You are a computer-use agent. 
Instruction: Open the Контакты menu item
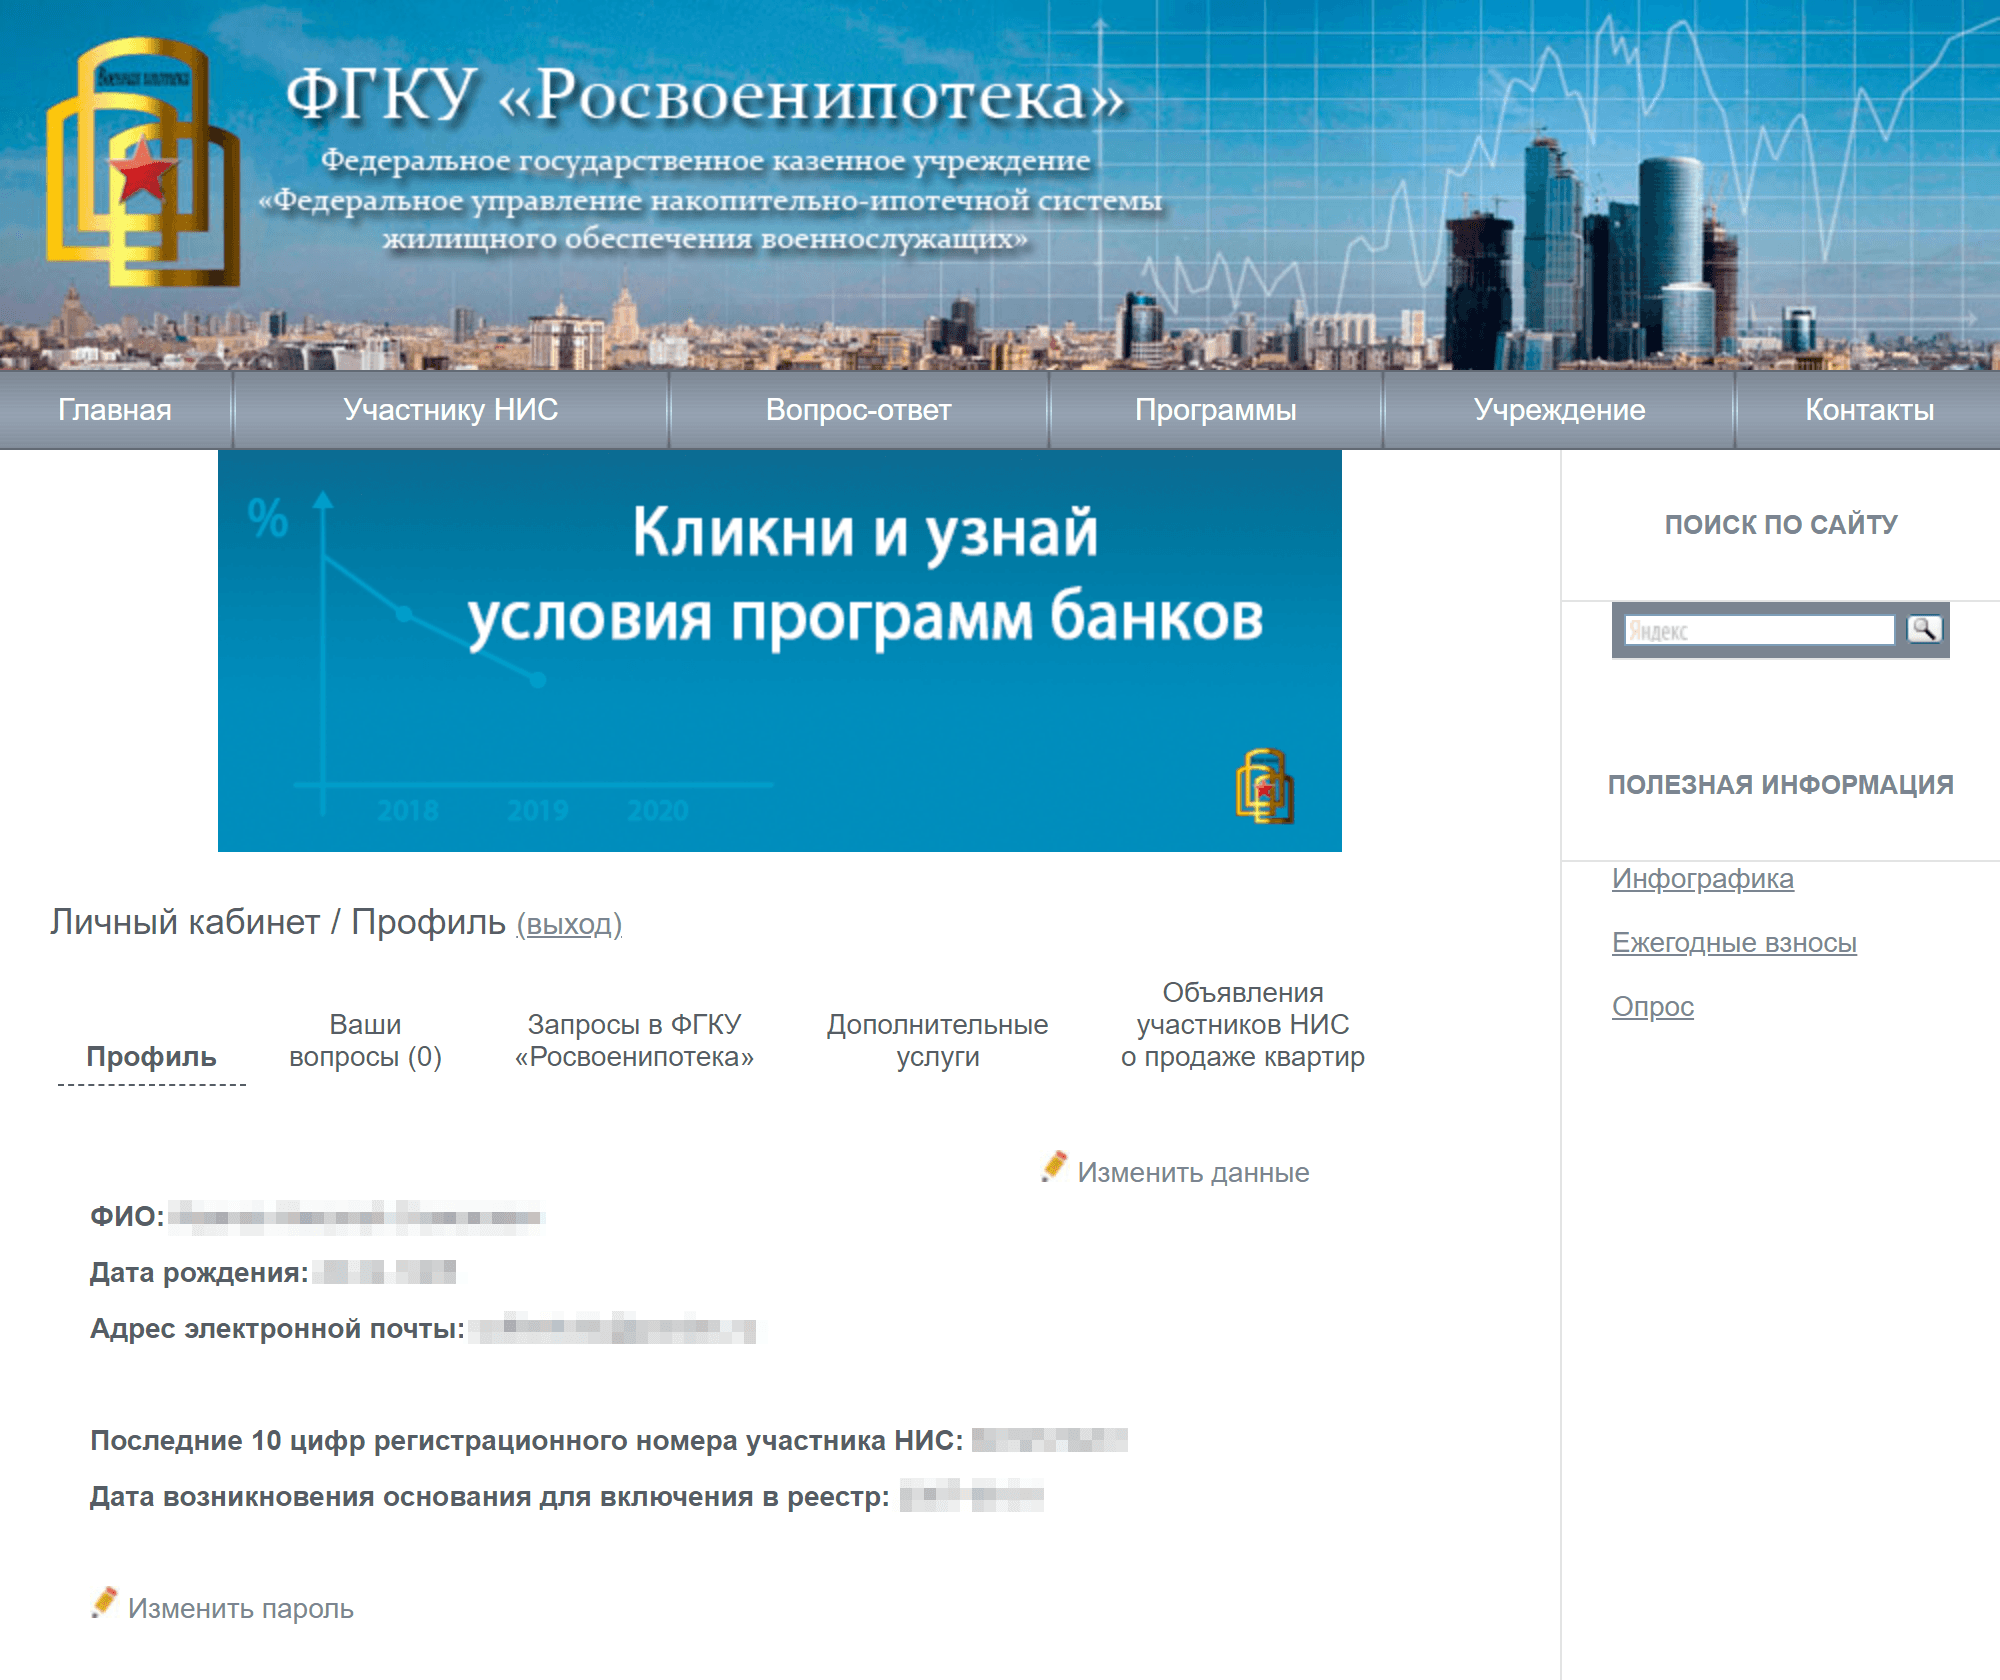[x=1869, y=410]
